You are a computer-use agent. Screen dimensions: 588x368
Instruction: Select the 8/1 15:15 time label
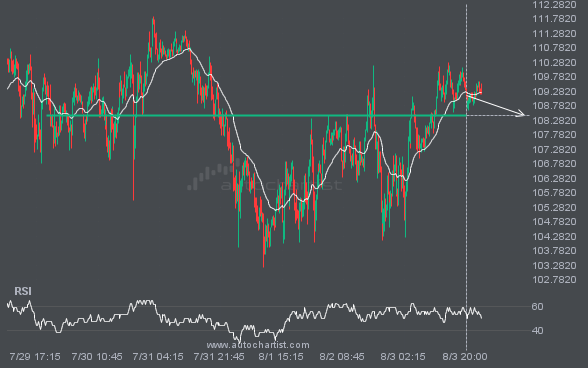point(281,356)
